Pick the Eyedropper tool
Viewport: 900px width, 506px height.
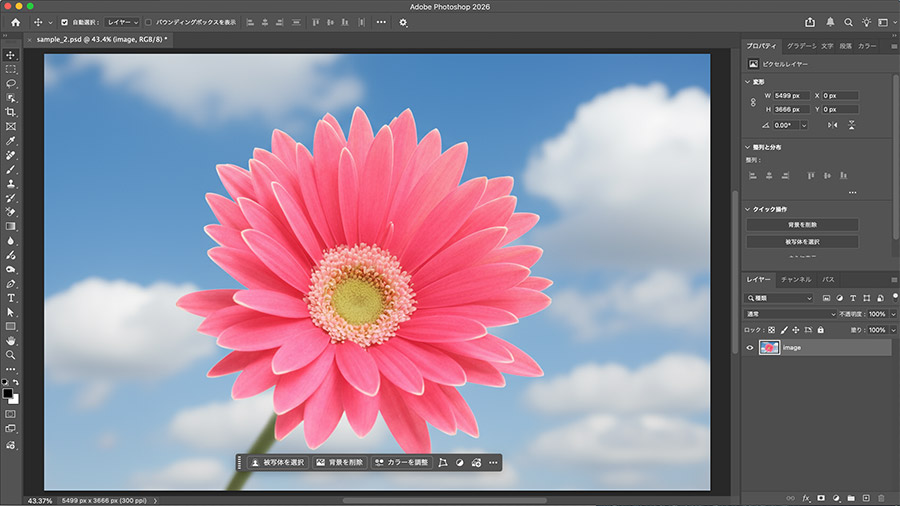click(11, 142)
